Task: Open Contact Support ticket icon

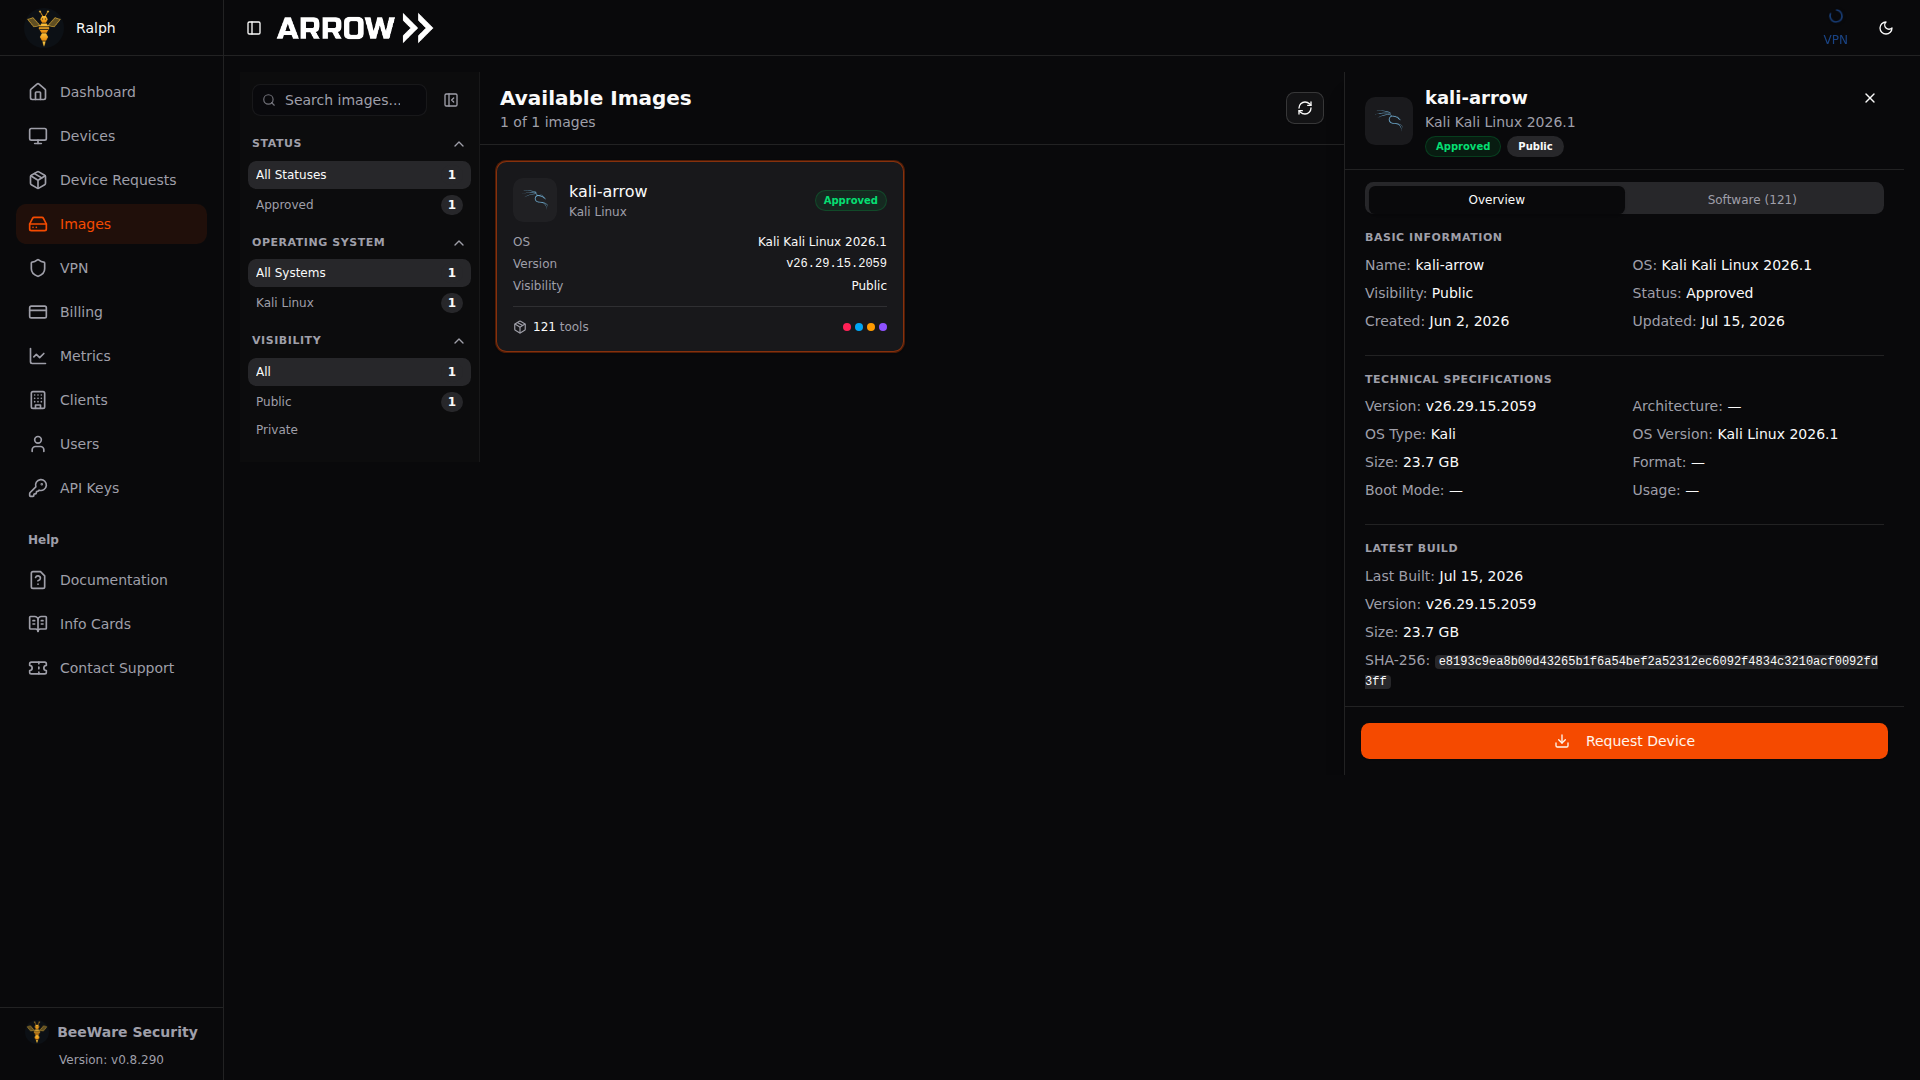Action: click(38, 668)
